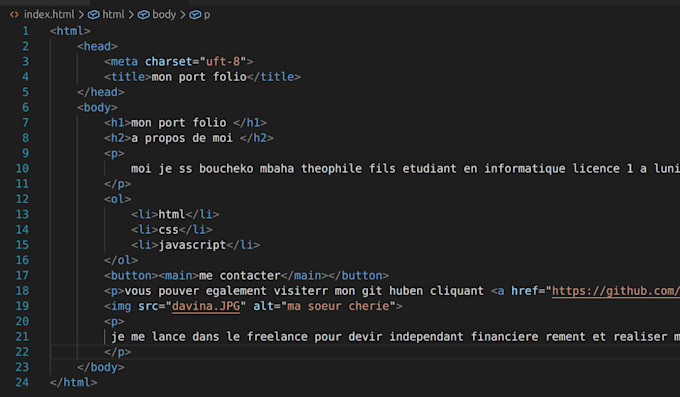Click the 'me contacter' button text on line 17
This screenshot has height=397, width=680.
[x=240, y=276]
